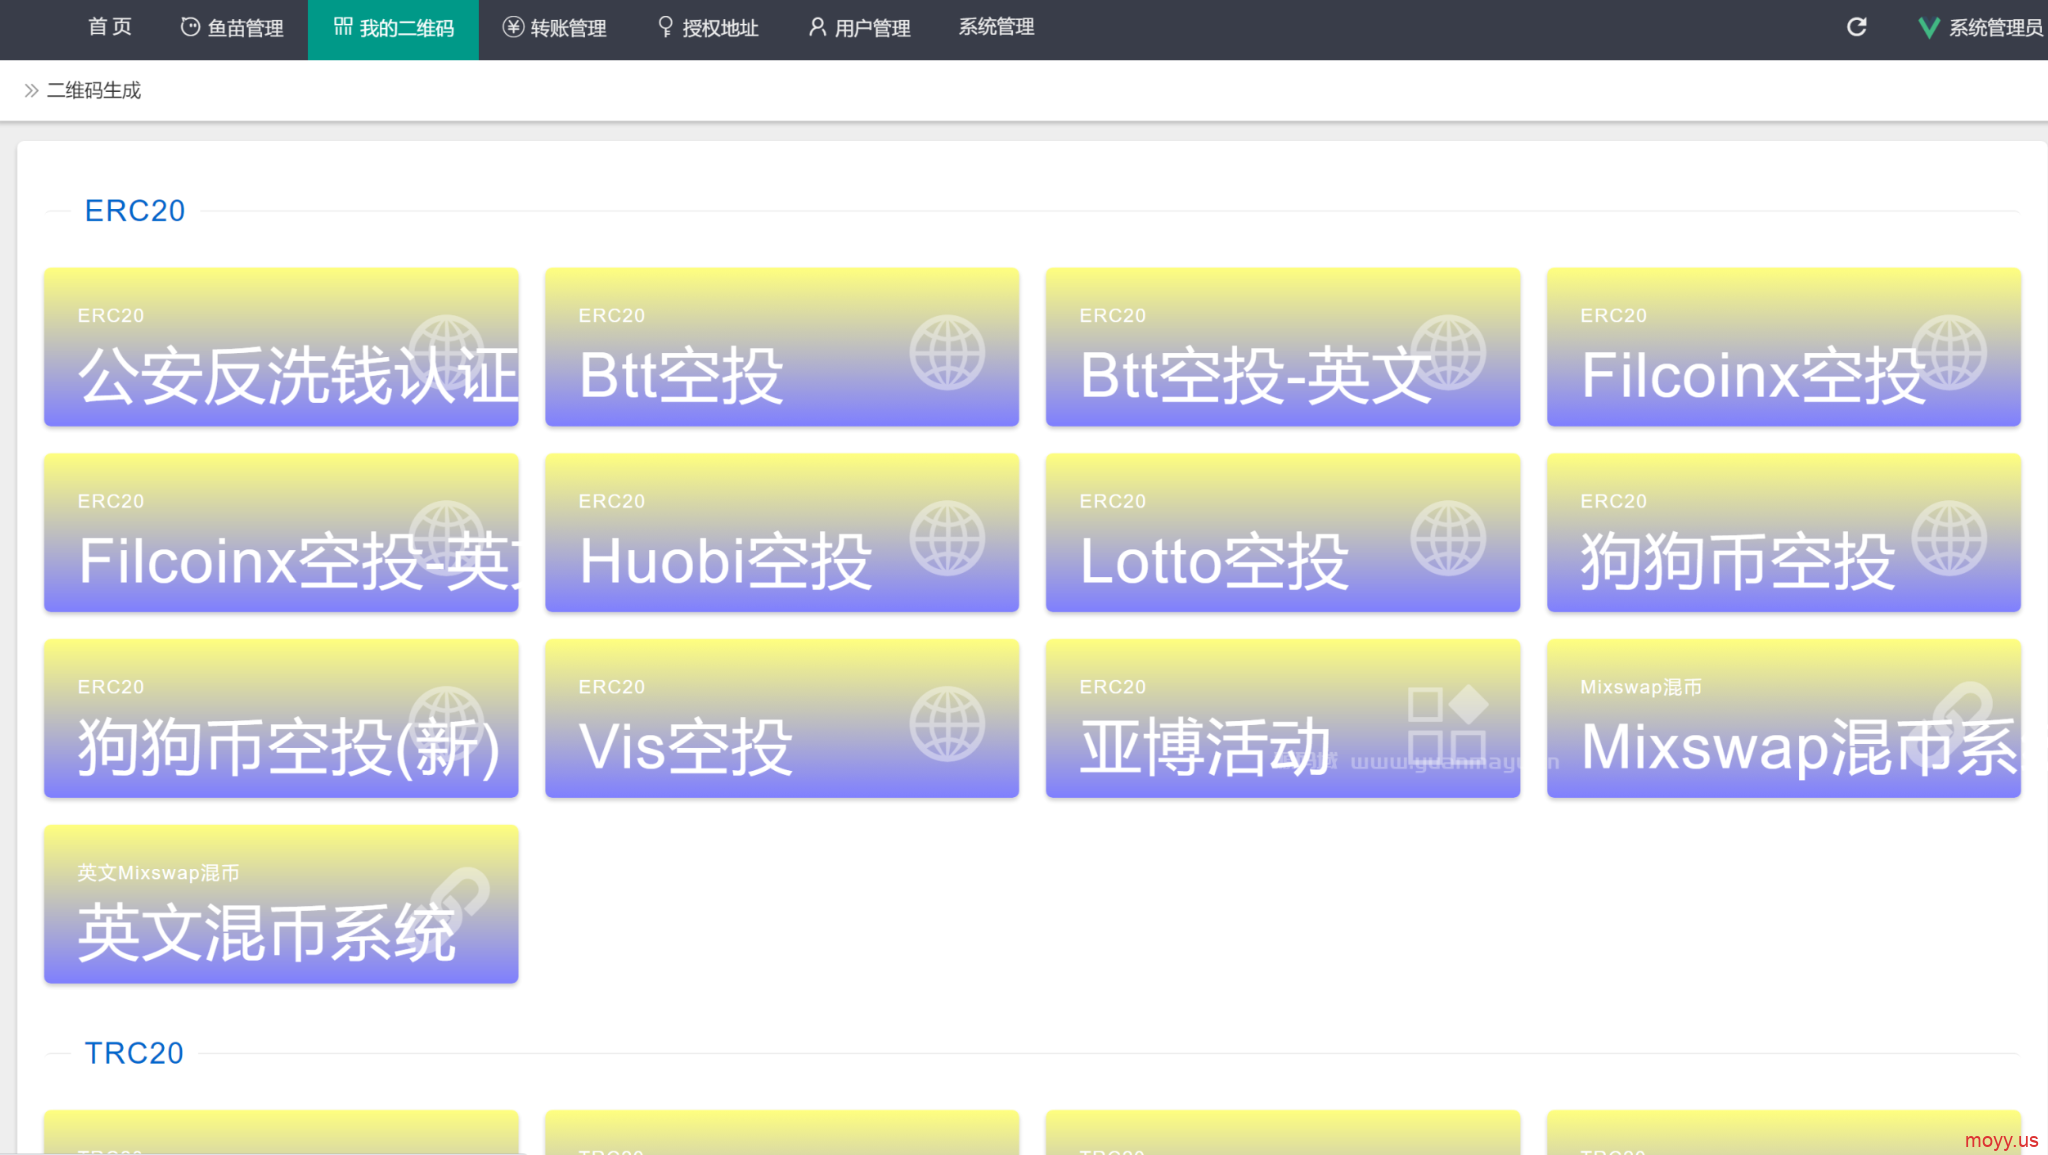Click the 二维码生成 breadcrumb text
Screen dimensions: 2048x1155
point(94,91)
